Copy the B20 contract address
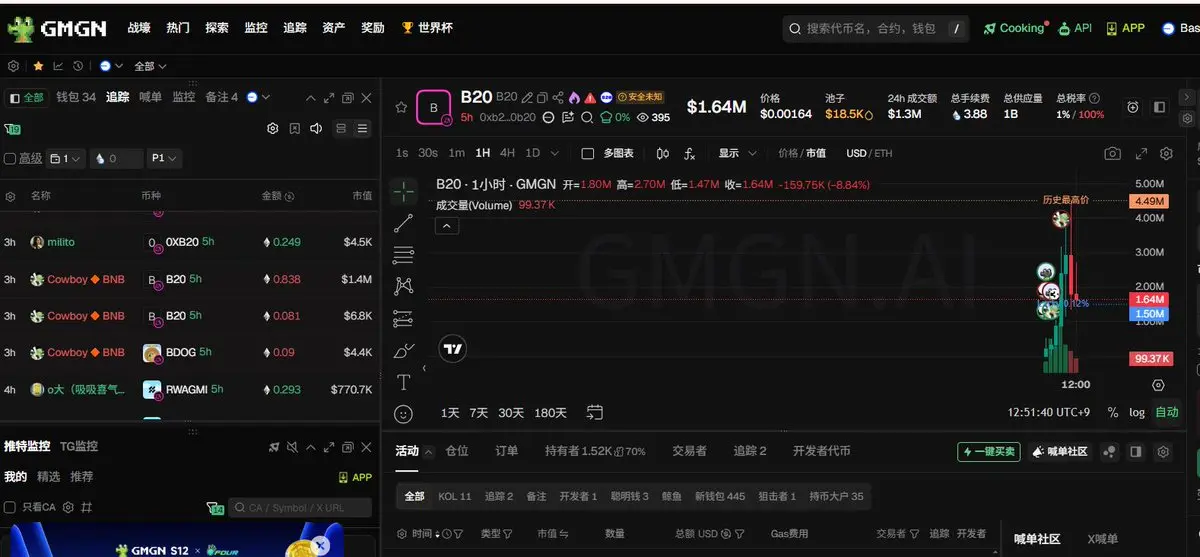Viewport: 1200px width, 557px height. coord(542,98)
